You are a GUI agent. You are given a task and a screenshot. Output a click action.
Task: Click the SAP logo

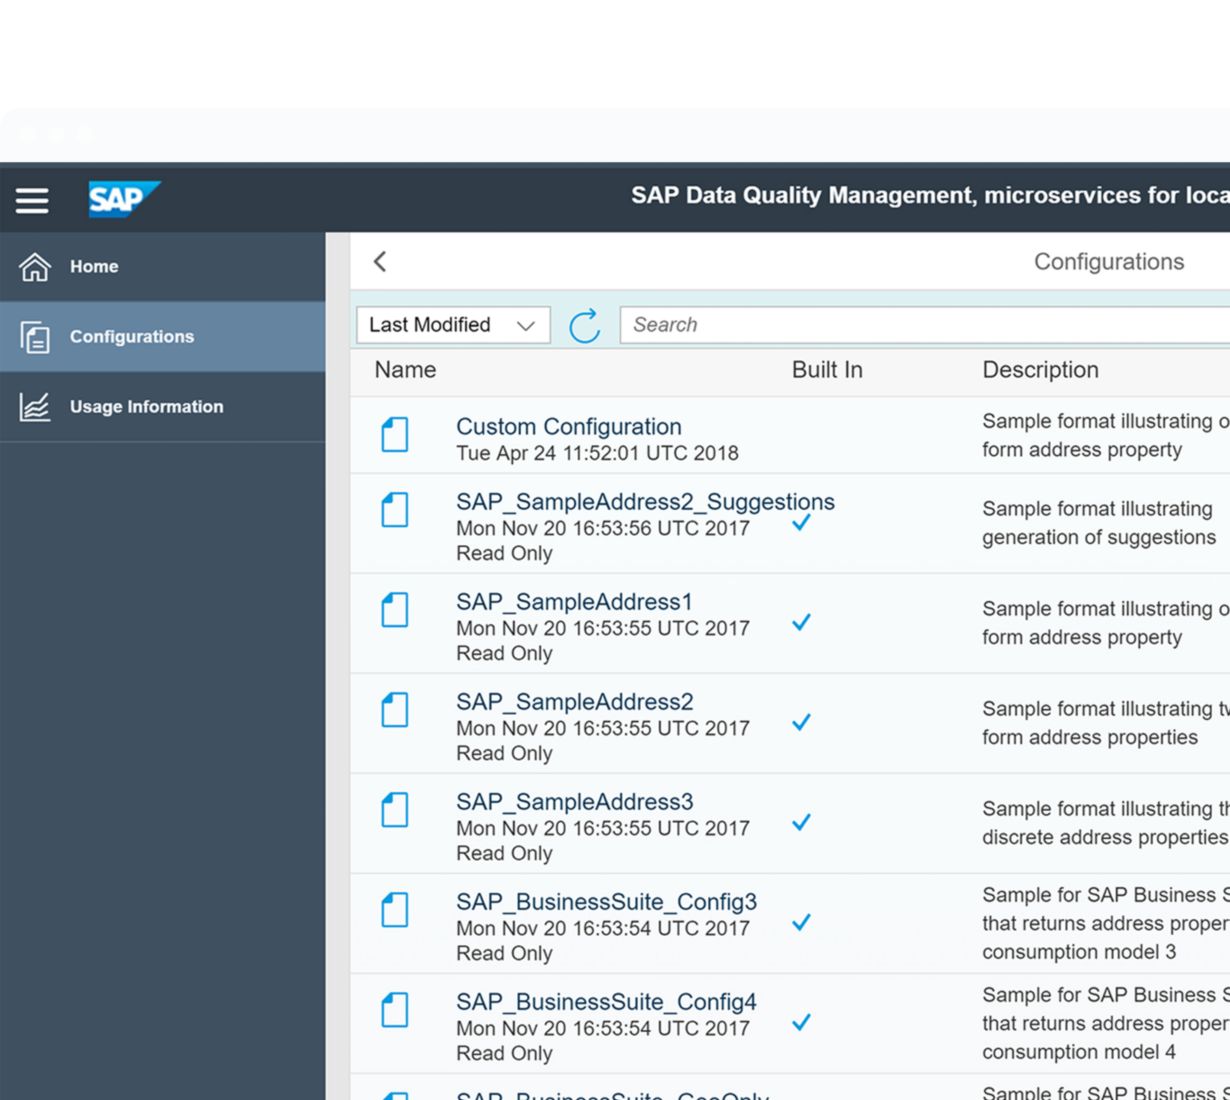coord(124,199)
